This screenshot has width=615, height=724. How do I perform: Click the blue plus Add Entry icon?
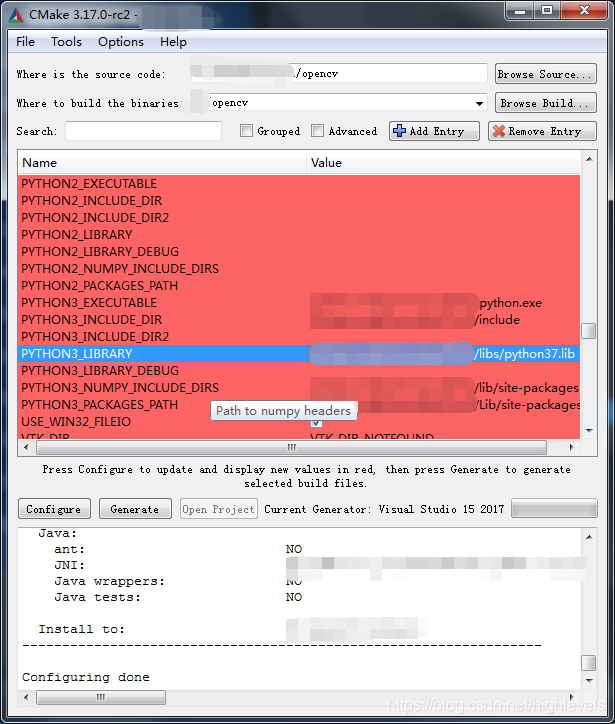[399, 131]
